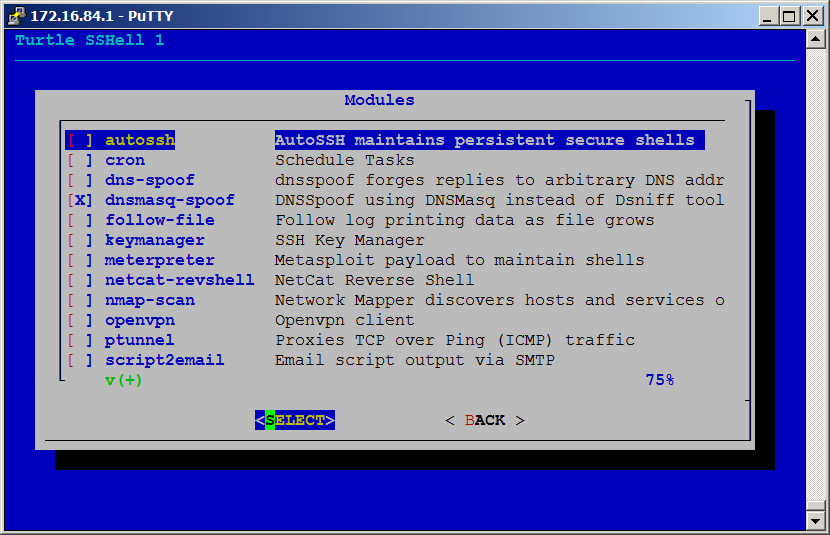Select the script2email module entry
The width and height of the screenshot is (830, 535).
coord(164,361)
